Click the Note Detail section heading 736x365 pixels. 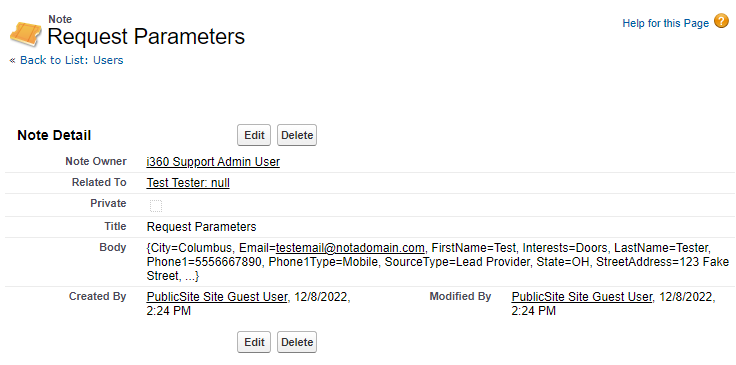(54, 136)
